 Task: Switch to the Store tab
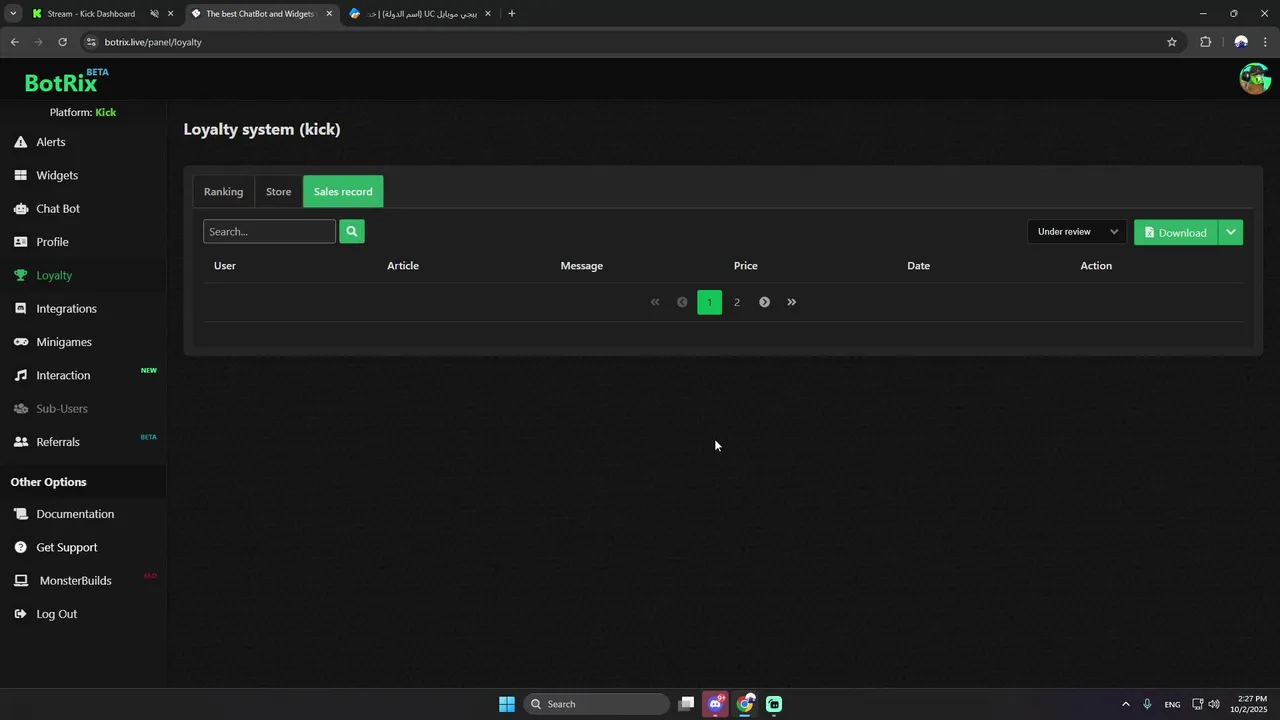tap(278, 192)
